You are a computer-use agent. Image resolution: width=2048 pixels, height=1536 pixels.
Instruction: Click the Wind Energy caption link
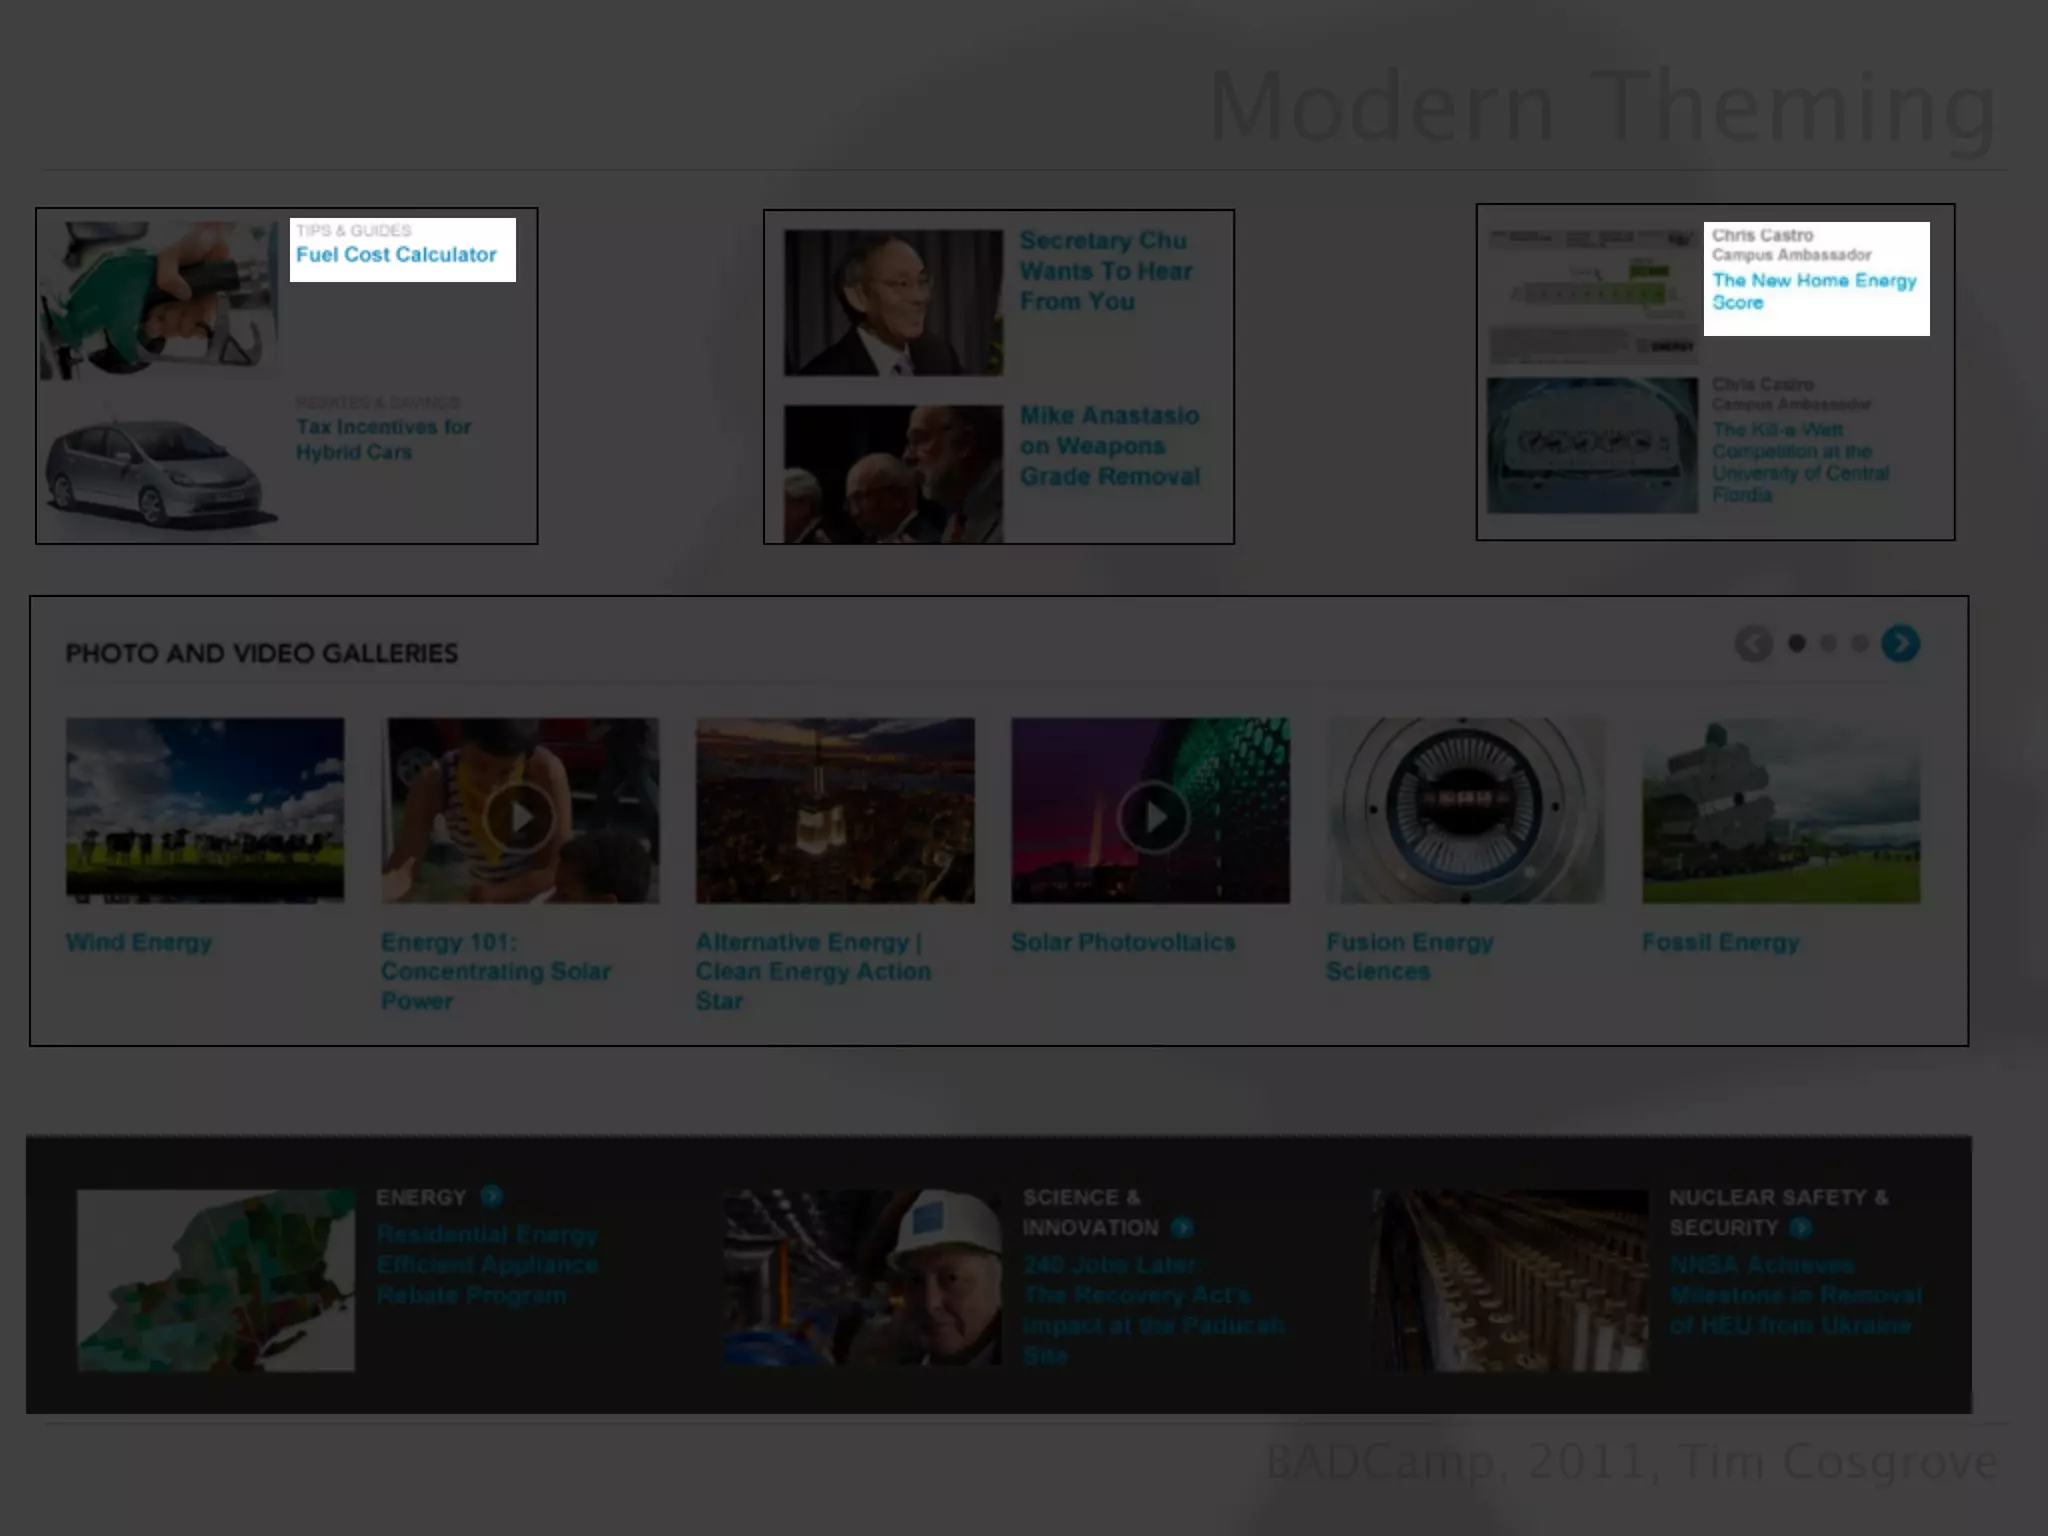139,942
